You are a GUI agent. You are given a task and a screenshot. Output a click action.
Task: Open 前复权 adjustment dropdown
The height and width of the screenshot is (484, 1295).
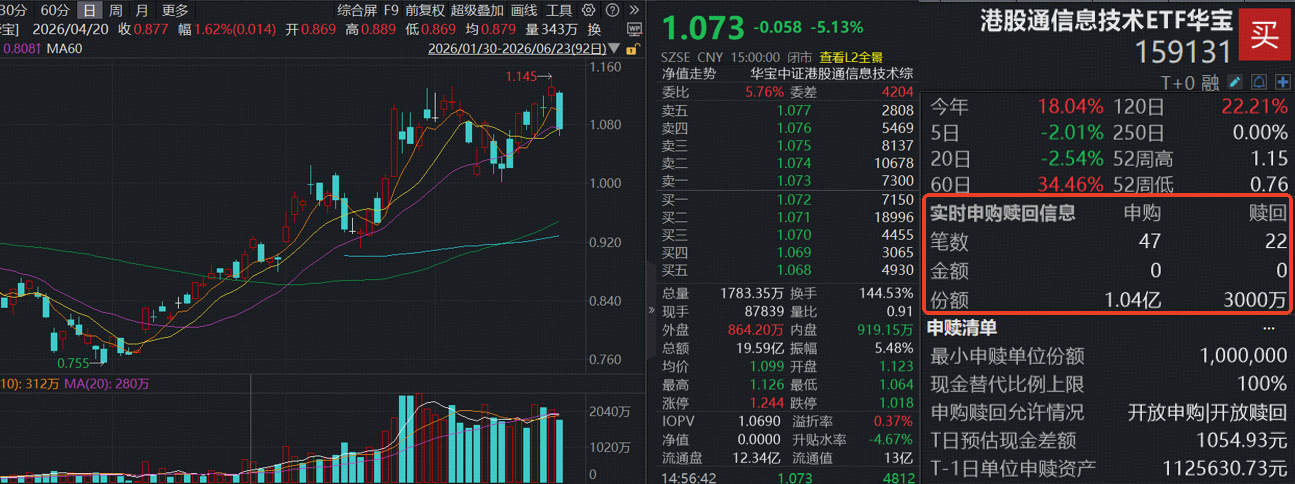pos(425,10)
